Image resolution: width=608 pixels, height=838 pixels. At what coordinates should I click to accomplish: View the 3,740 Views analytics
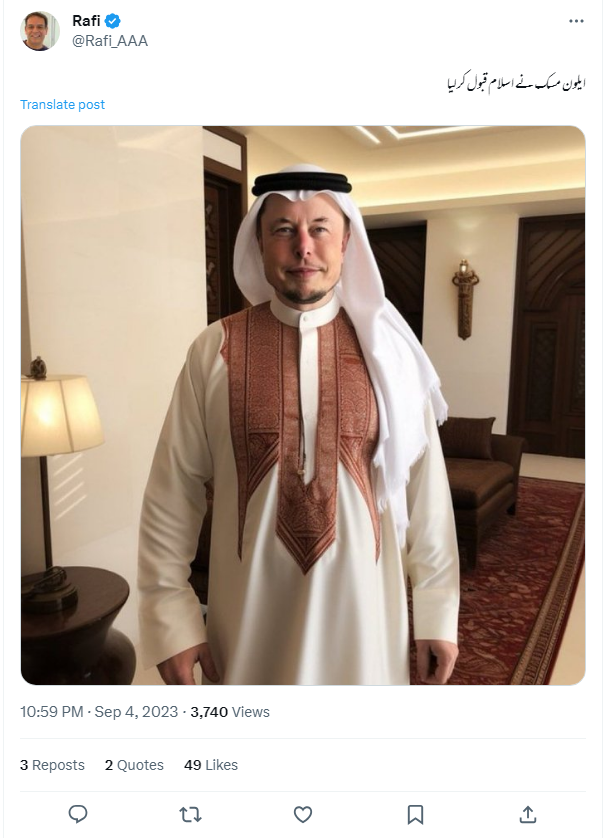click(x=230, y=712)
